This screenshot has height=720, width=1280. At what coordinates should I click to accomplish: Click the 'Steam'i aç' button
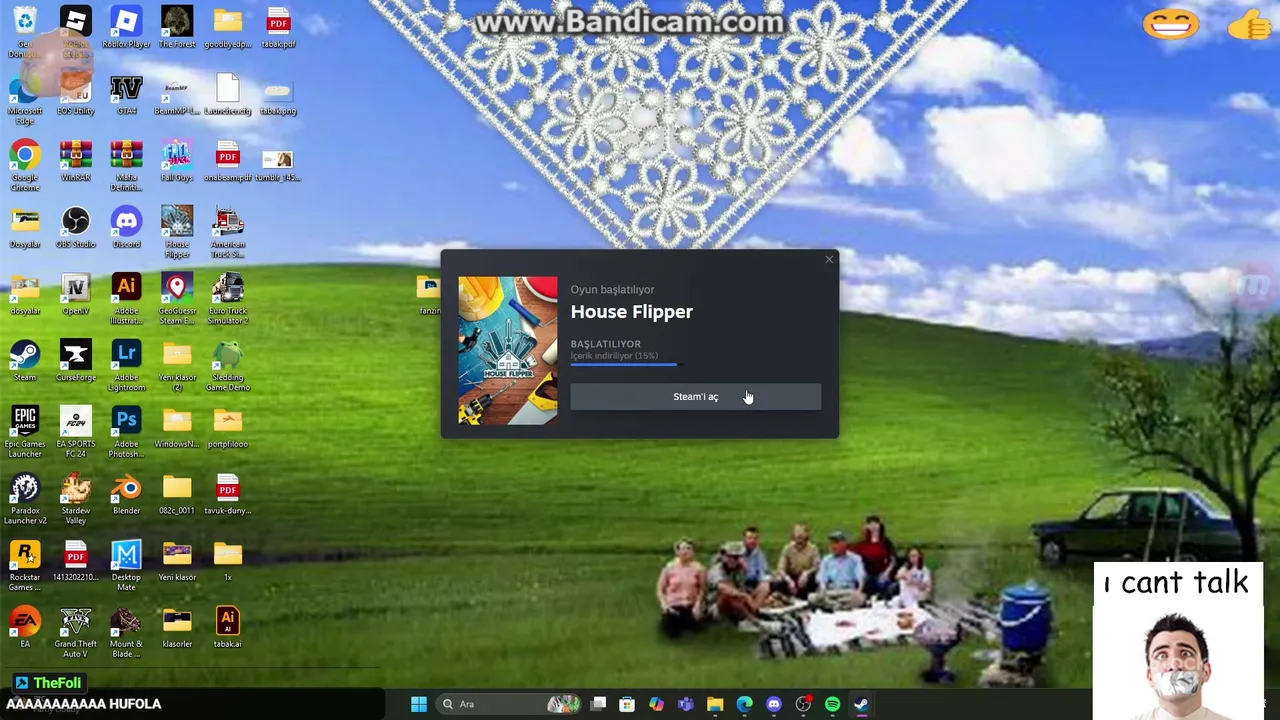click(x=695, y=397)
